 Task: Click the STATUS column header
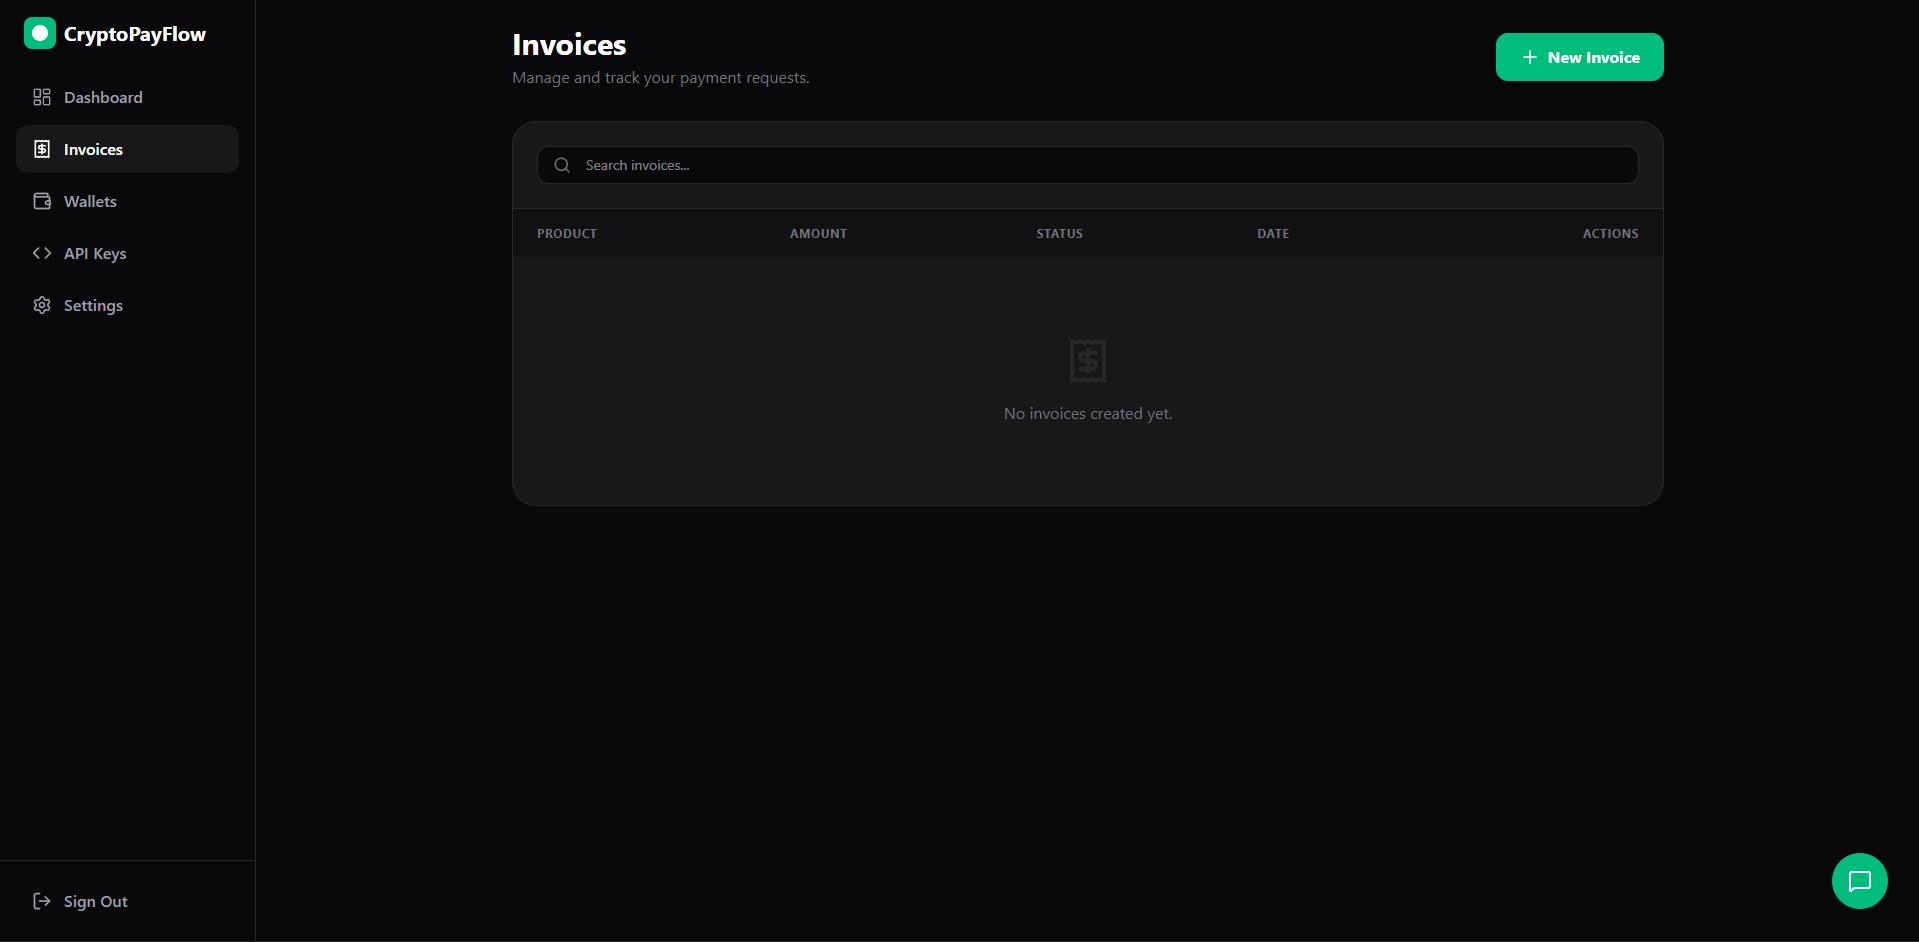click(x=1059, y=233)
